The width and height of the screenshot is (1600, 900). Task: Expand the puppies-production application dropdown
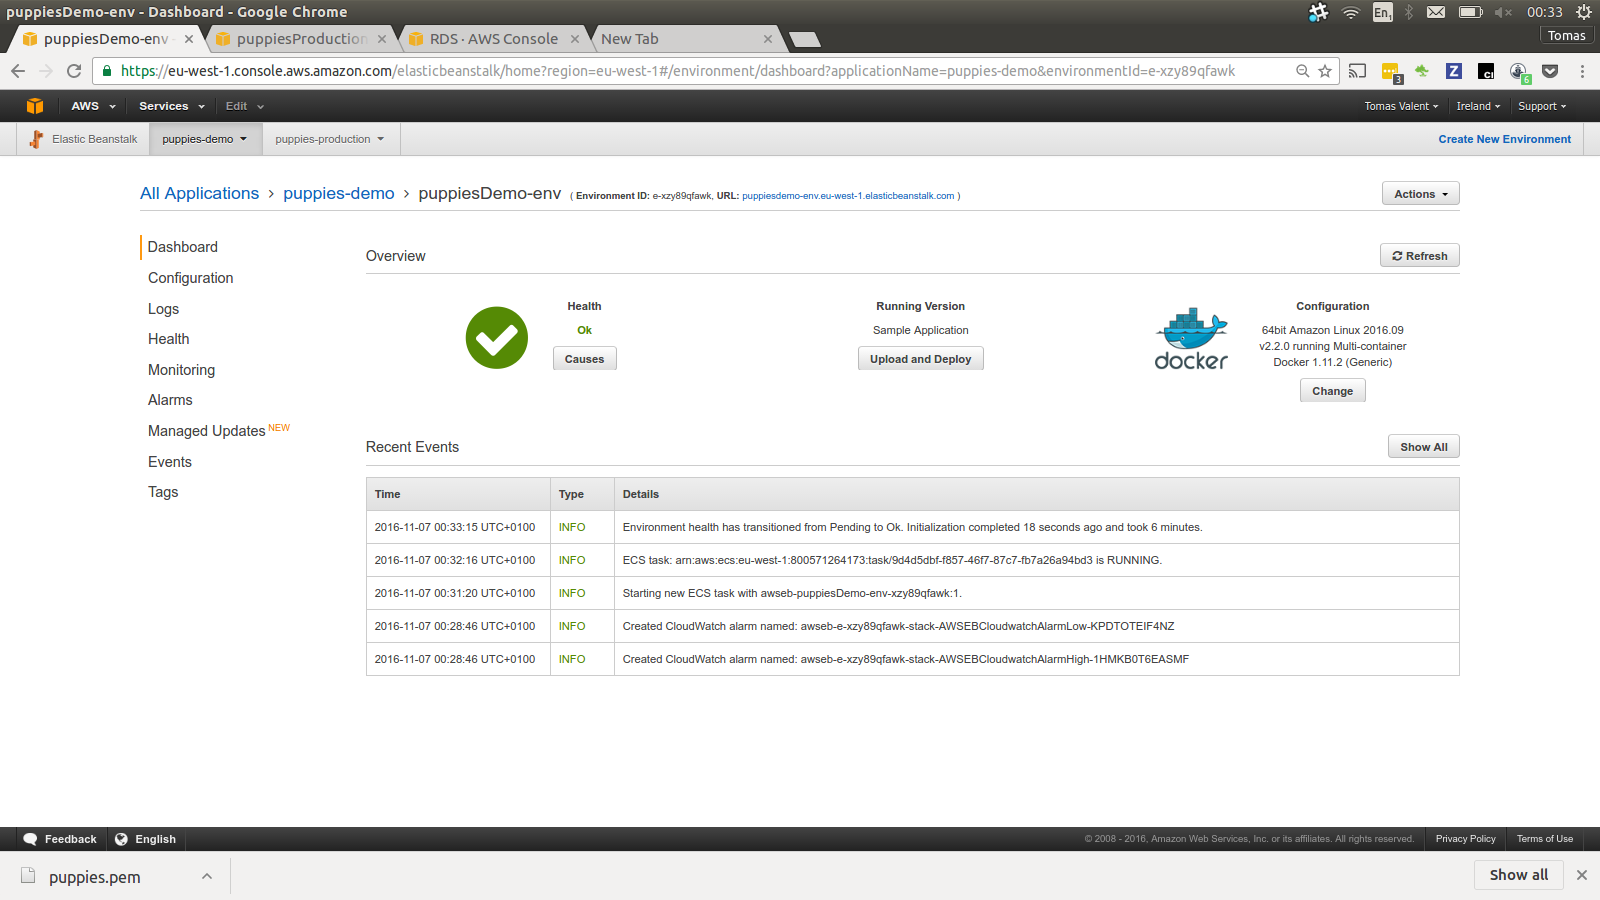tap(330, 139)
